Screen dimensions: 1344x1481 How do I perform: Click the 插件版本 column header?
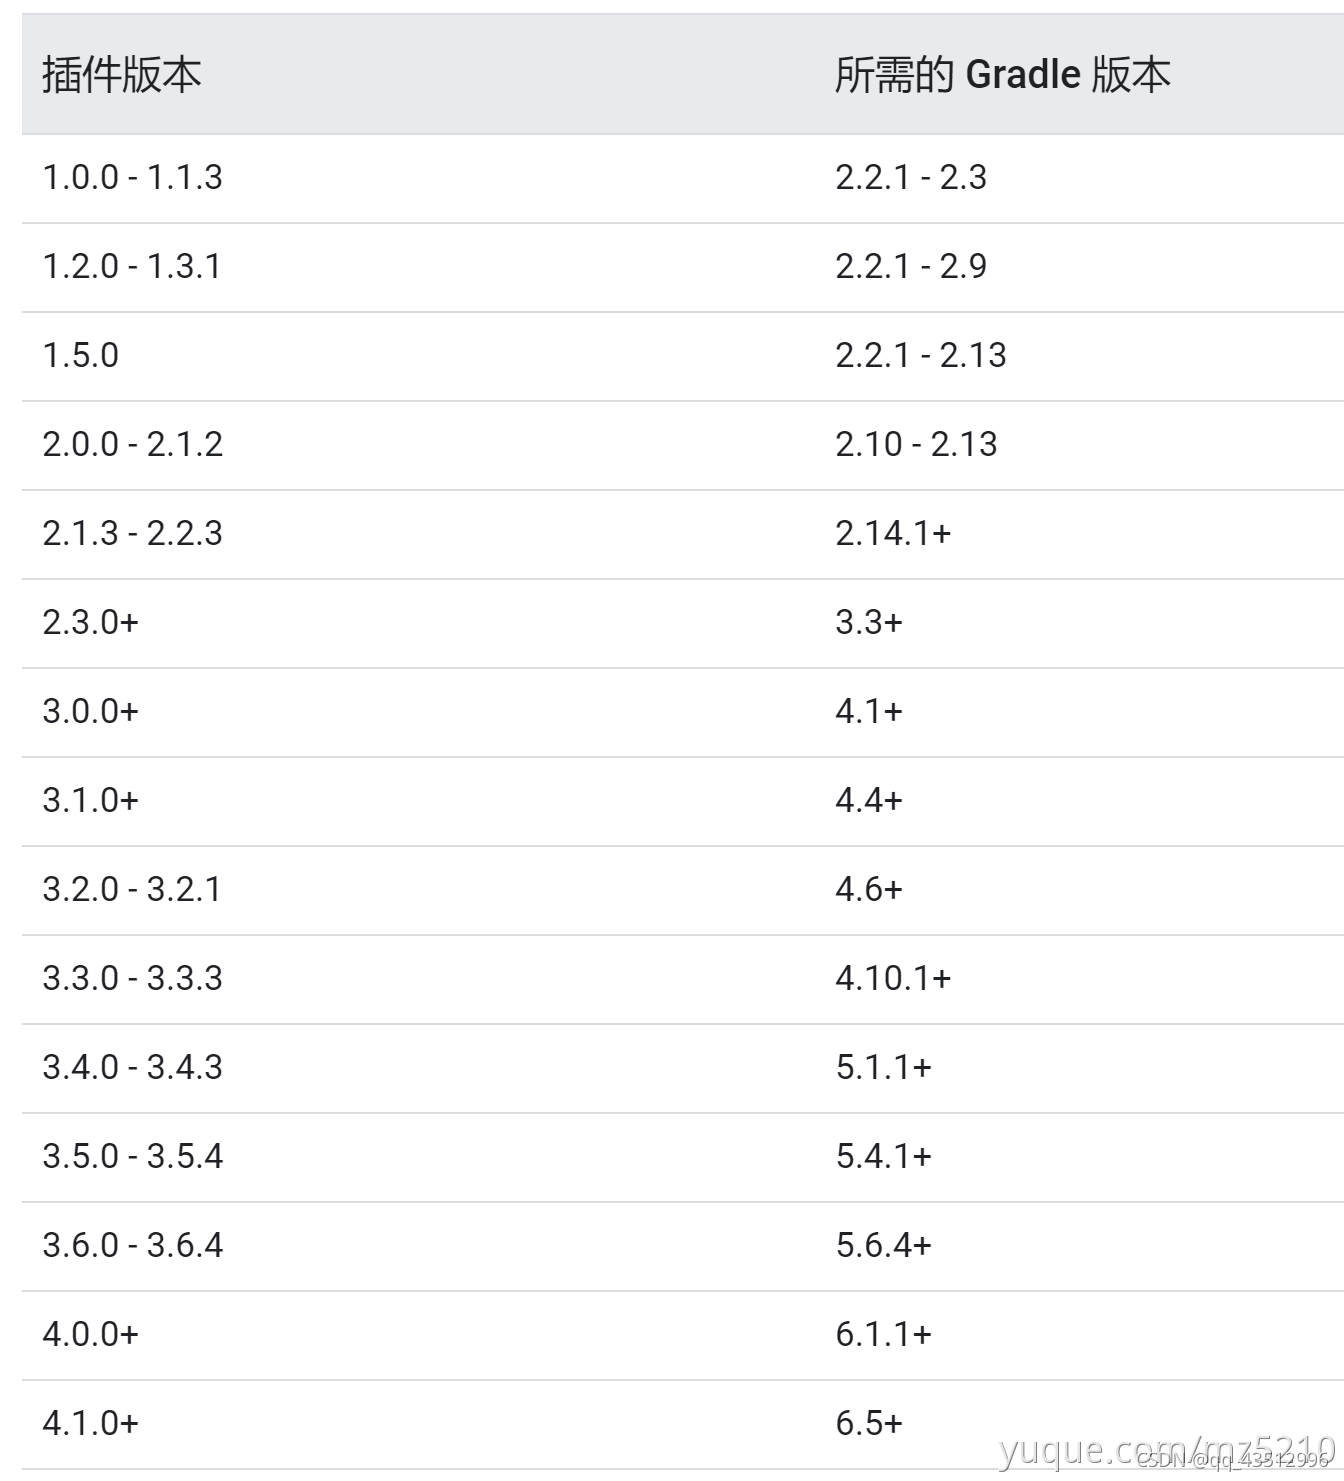point(122,75)
